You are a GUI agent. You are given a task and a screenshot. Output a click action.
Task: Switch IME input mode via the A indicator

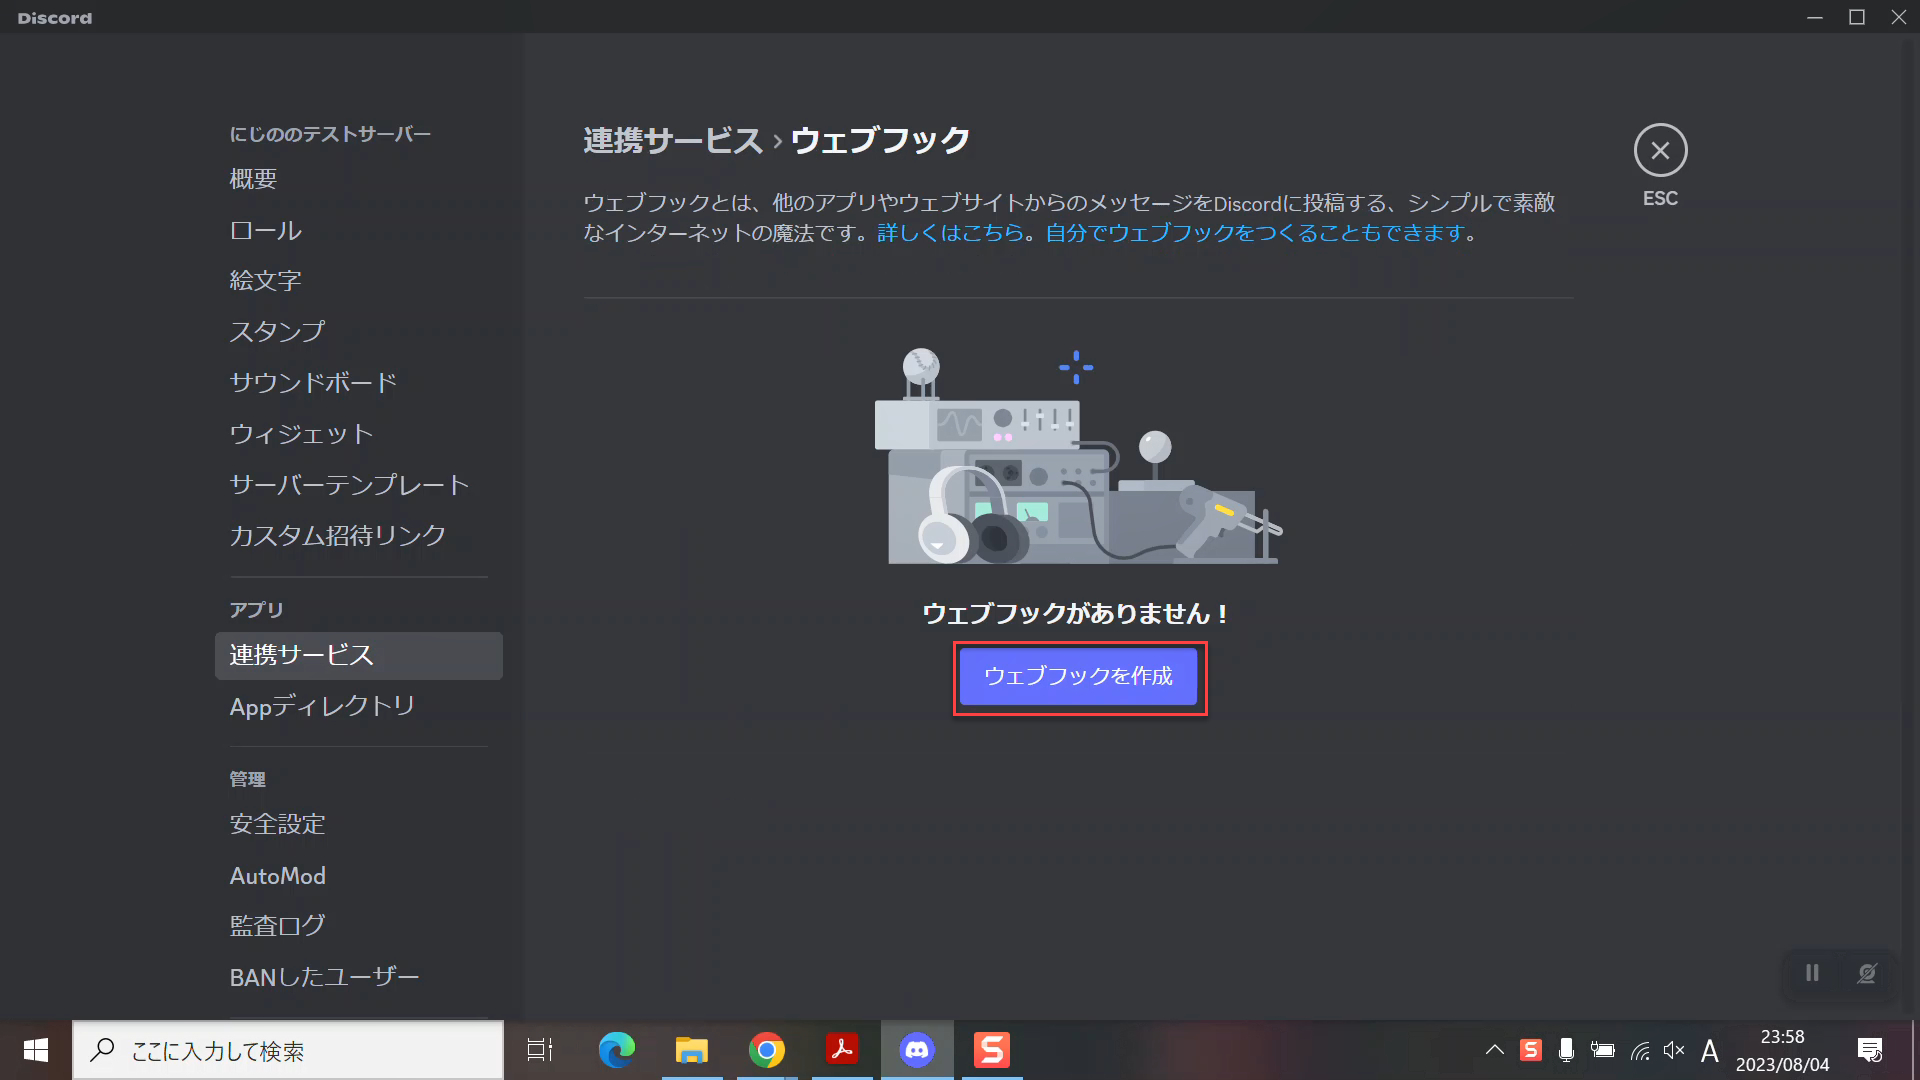pyautogui.click(x=1710, y=1050)
